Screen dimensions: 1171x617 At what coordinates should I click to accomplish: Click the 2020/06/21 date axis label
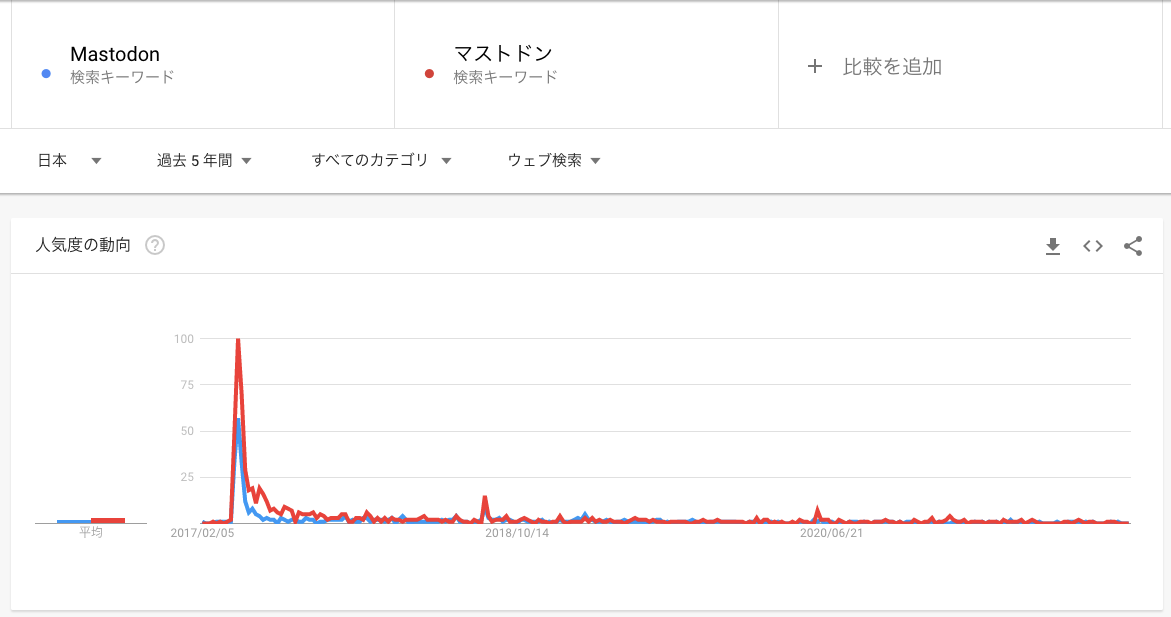831,533
